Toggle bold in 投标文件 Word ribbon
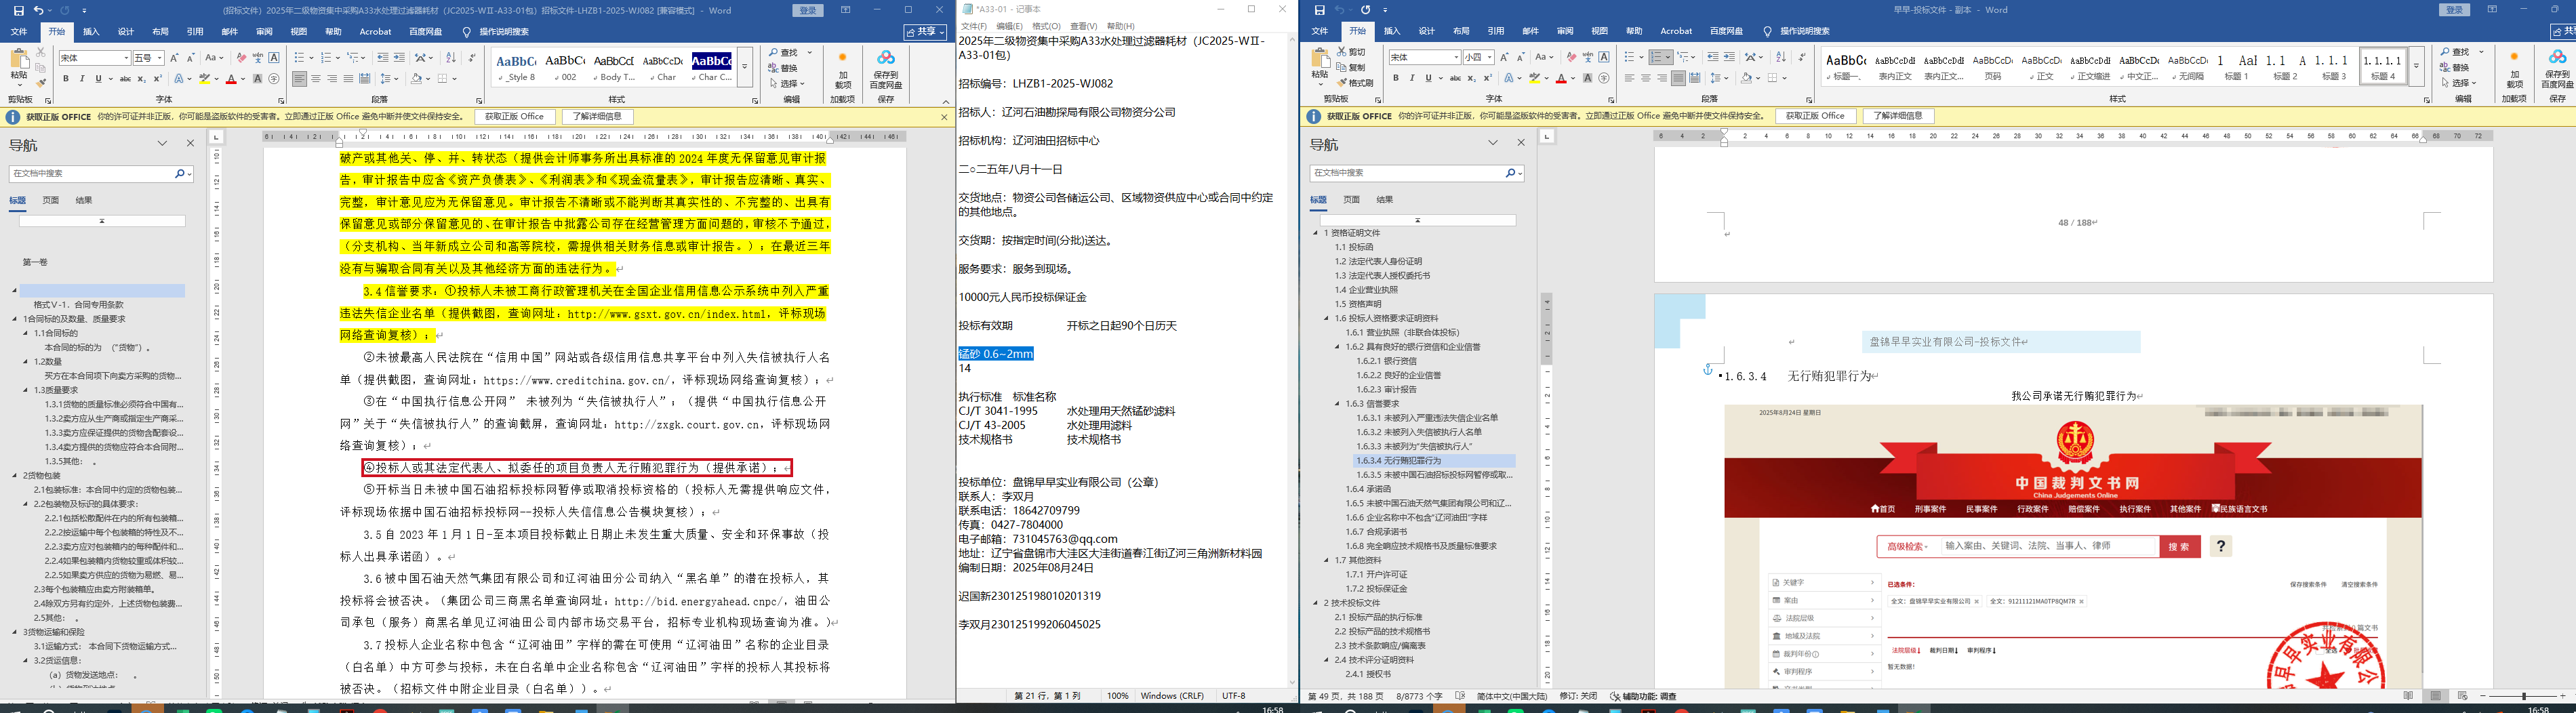Screen dimensions: 2576x713 tap(1396, 78)
